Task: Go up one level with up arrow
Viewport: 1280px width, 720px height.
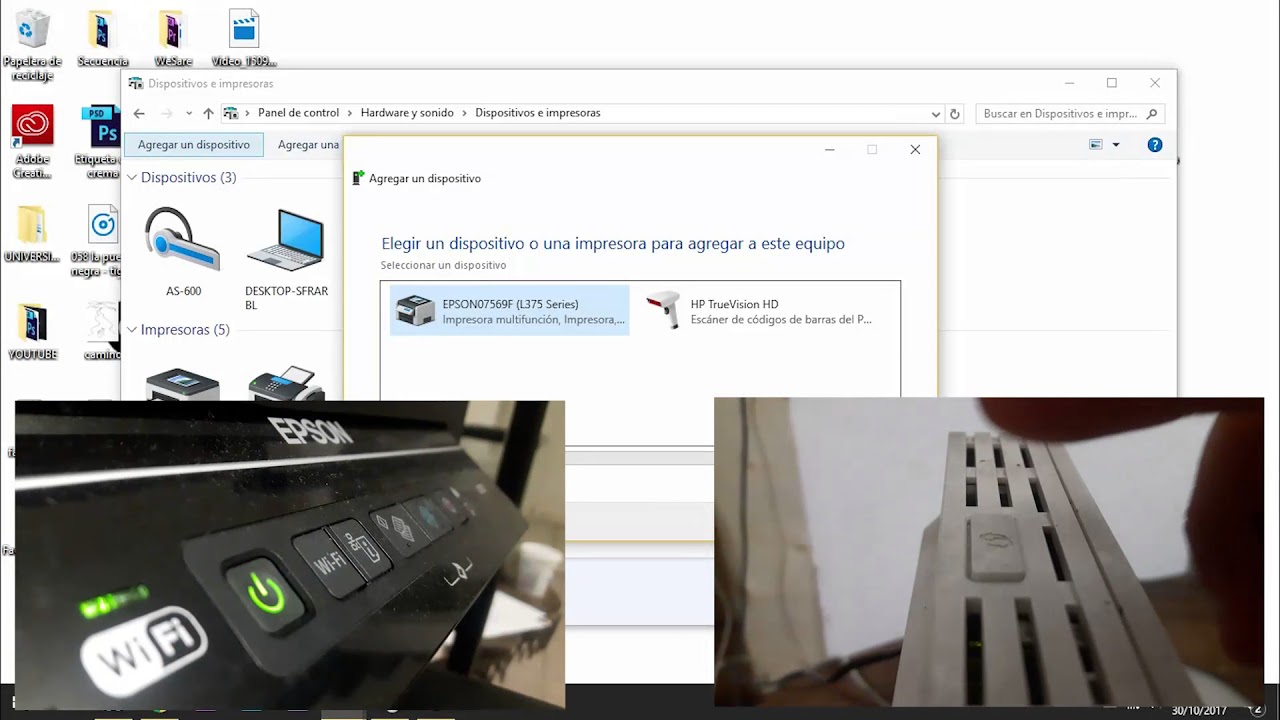Action: pyautogui.click(x=208, y=114)
